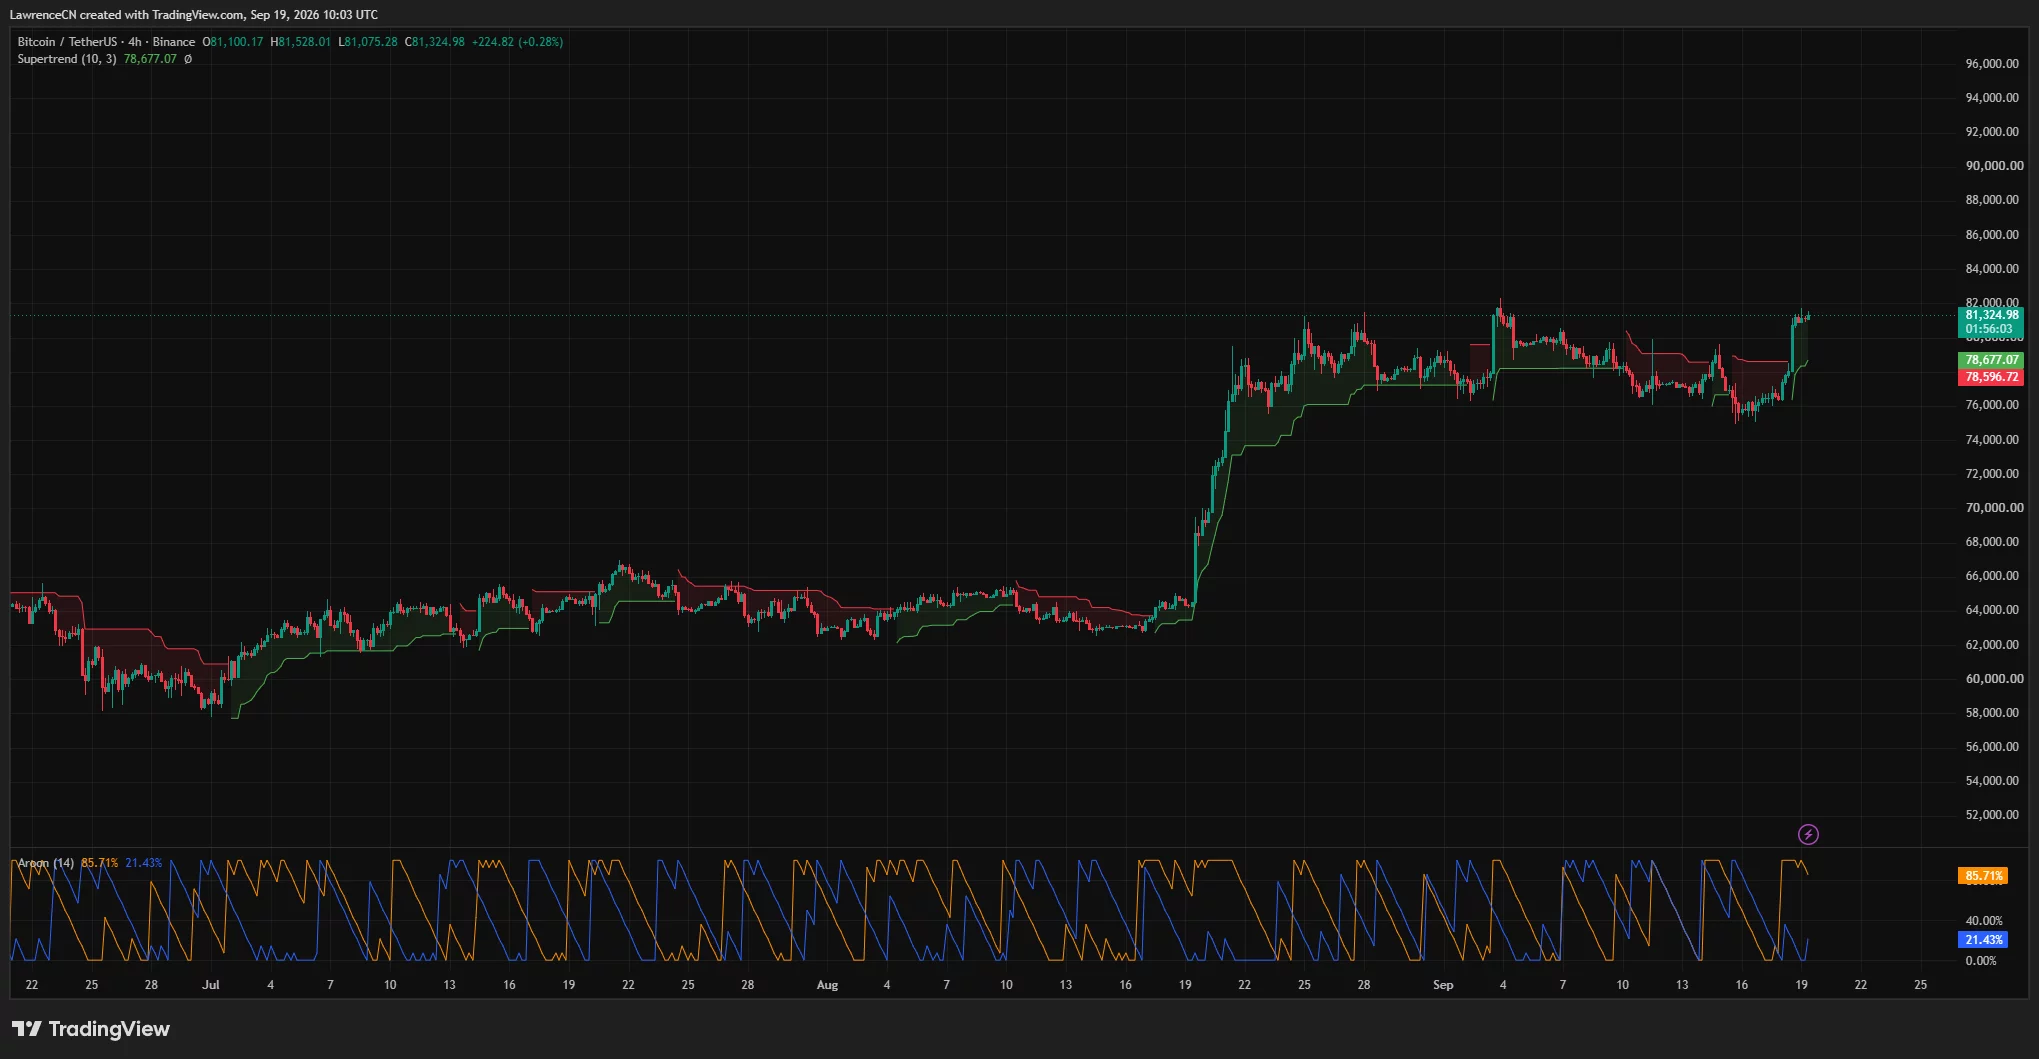Click the Supertrend value 78,677.07 in legend

(x=150, y=59)
